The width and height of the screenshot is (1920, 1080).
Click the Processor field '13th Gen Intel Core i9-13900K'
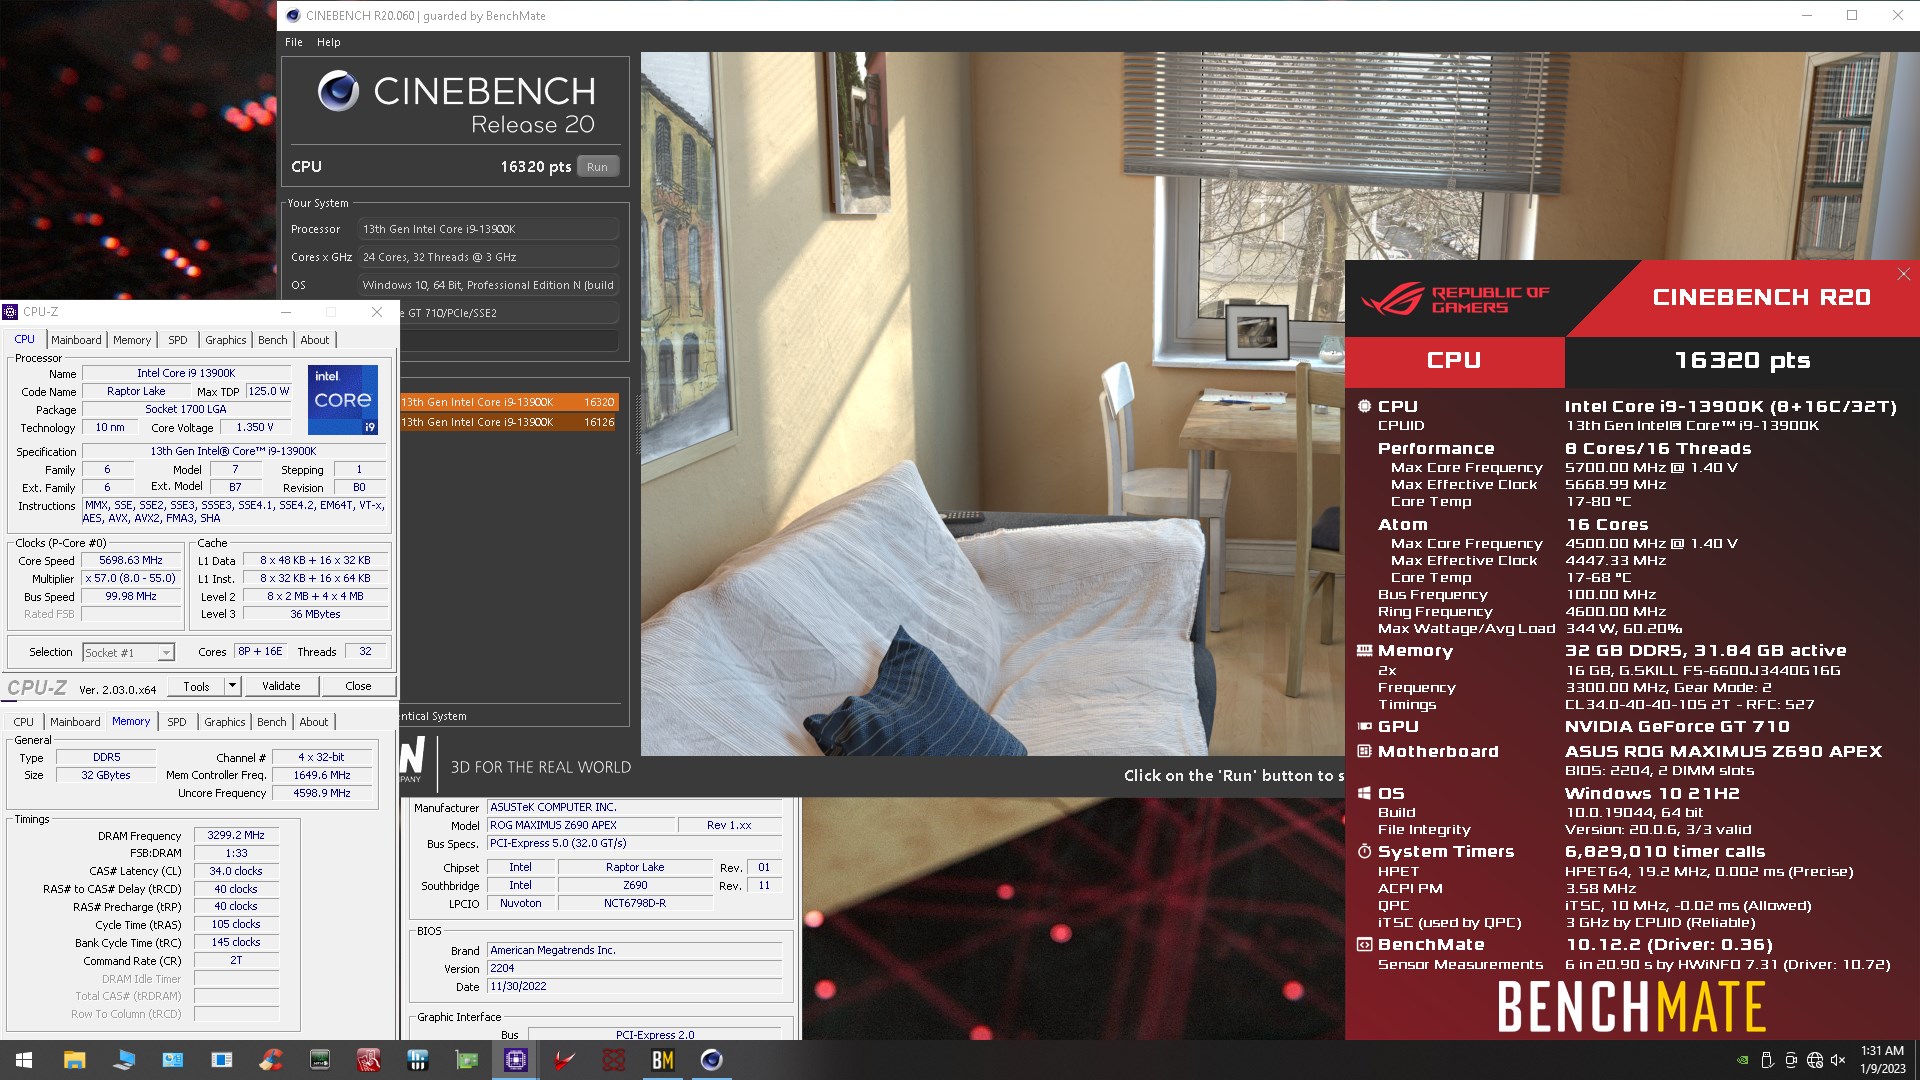tap(488, 229)
